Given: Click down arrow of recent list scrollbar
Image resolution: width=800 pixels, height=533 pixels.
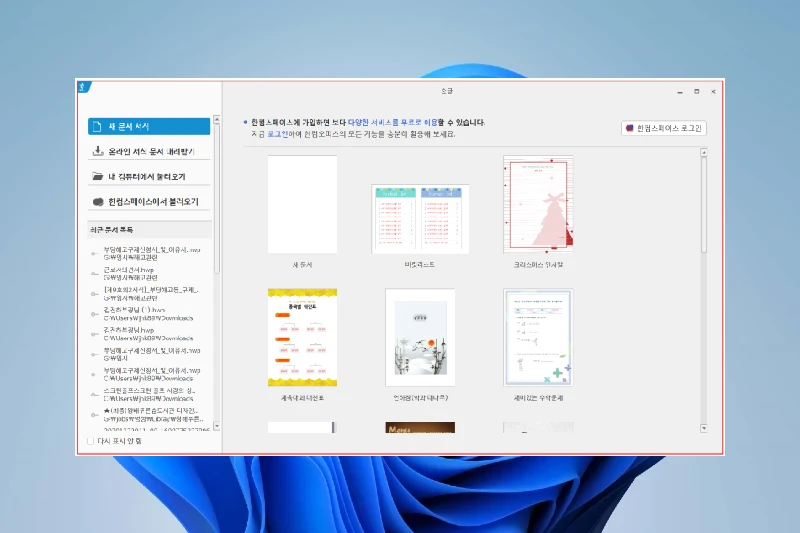Looking at the screenshot, I should click(x=216, y=426).
